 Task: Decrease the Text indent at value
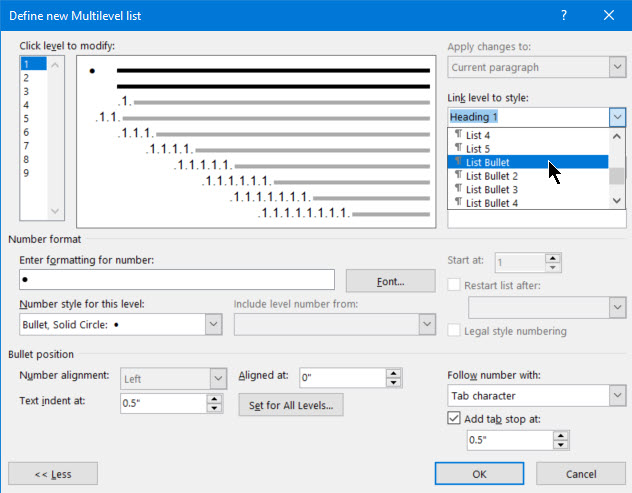214,408
